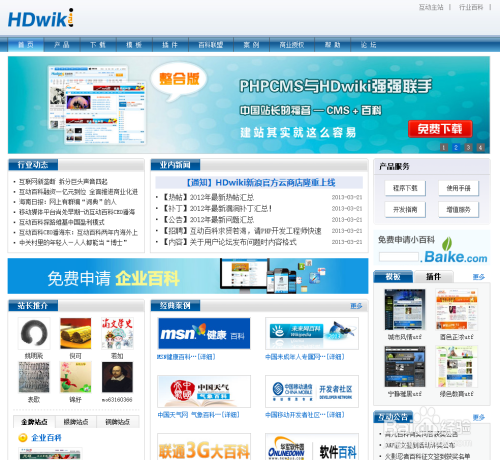The image size is (500, 460).
Task: Click the msn 健康百科 case image
Action: pos(204,333)
